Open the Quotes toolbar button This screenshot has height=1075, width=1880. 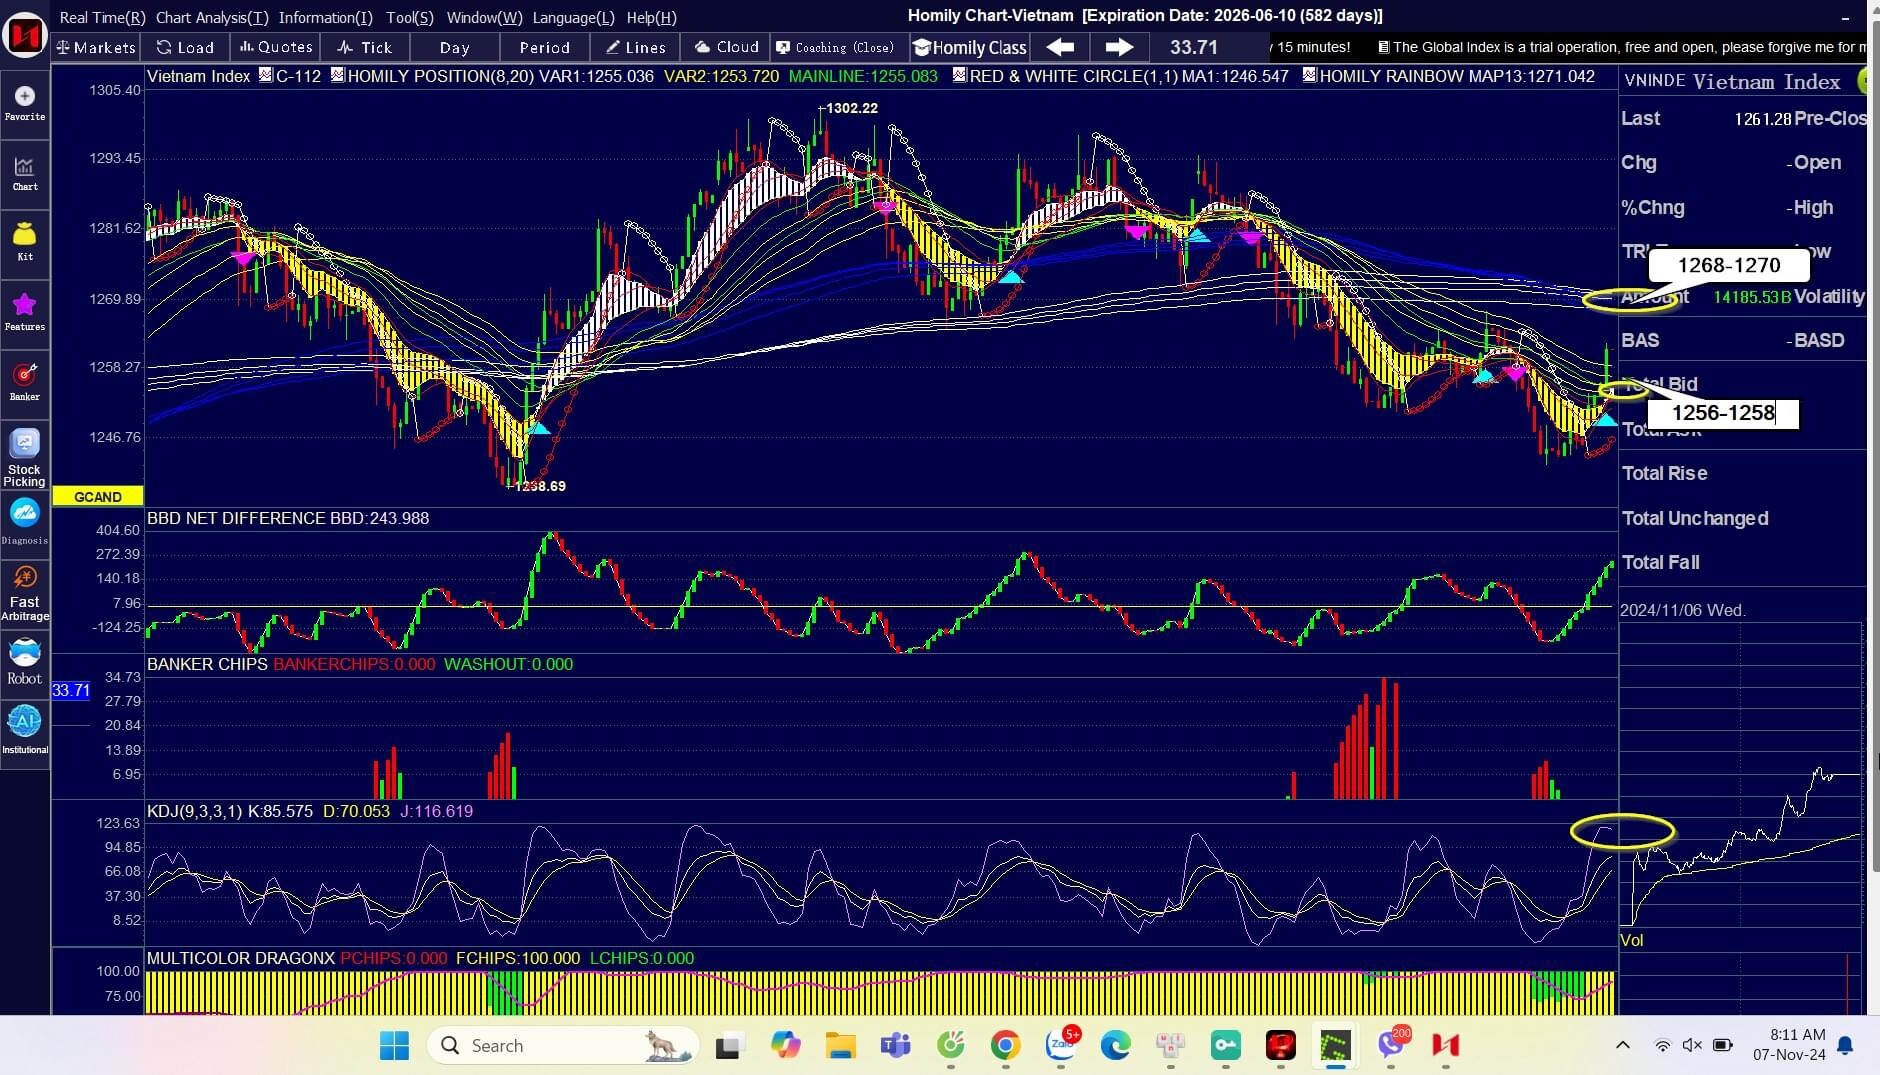276,47
